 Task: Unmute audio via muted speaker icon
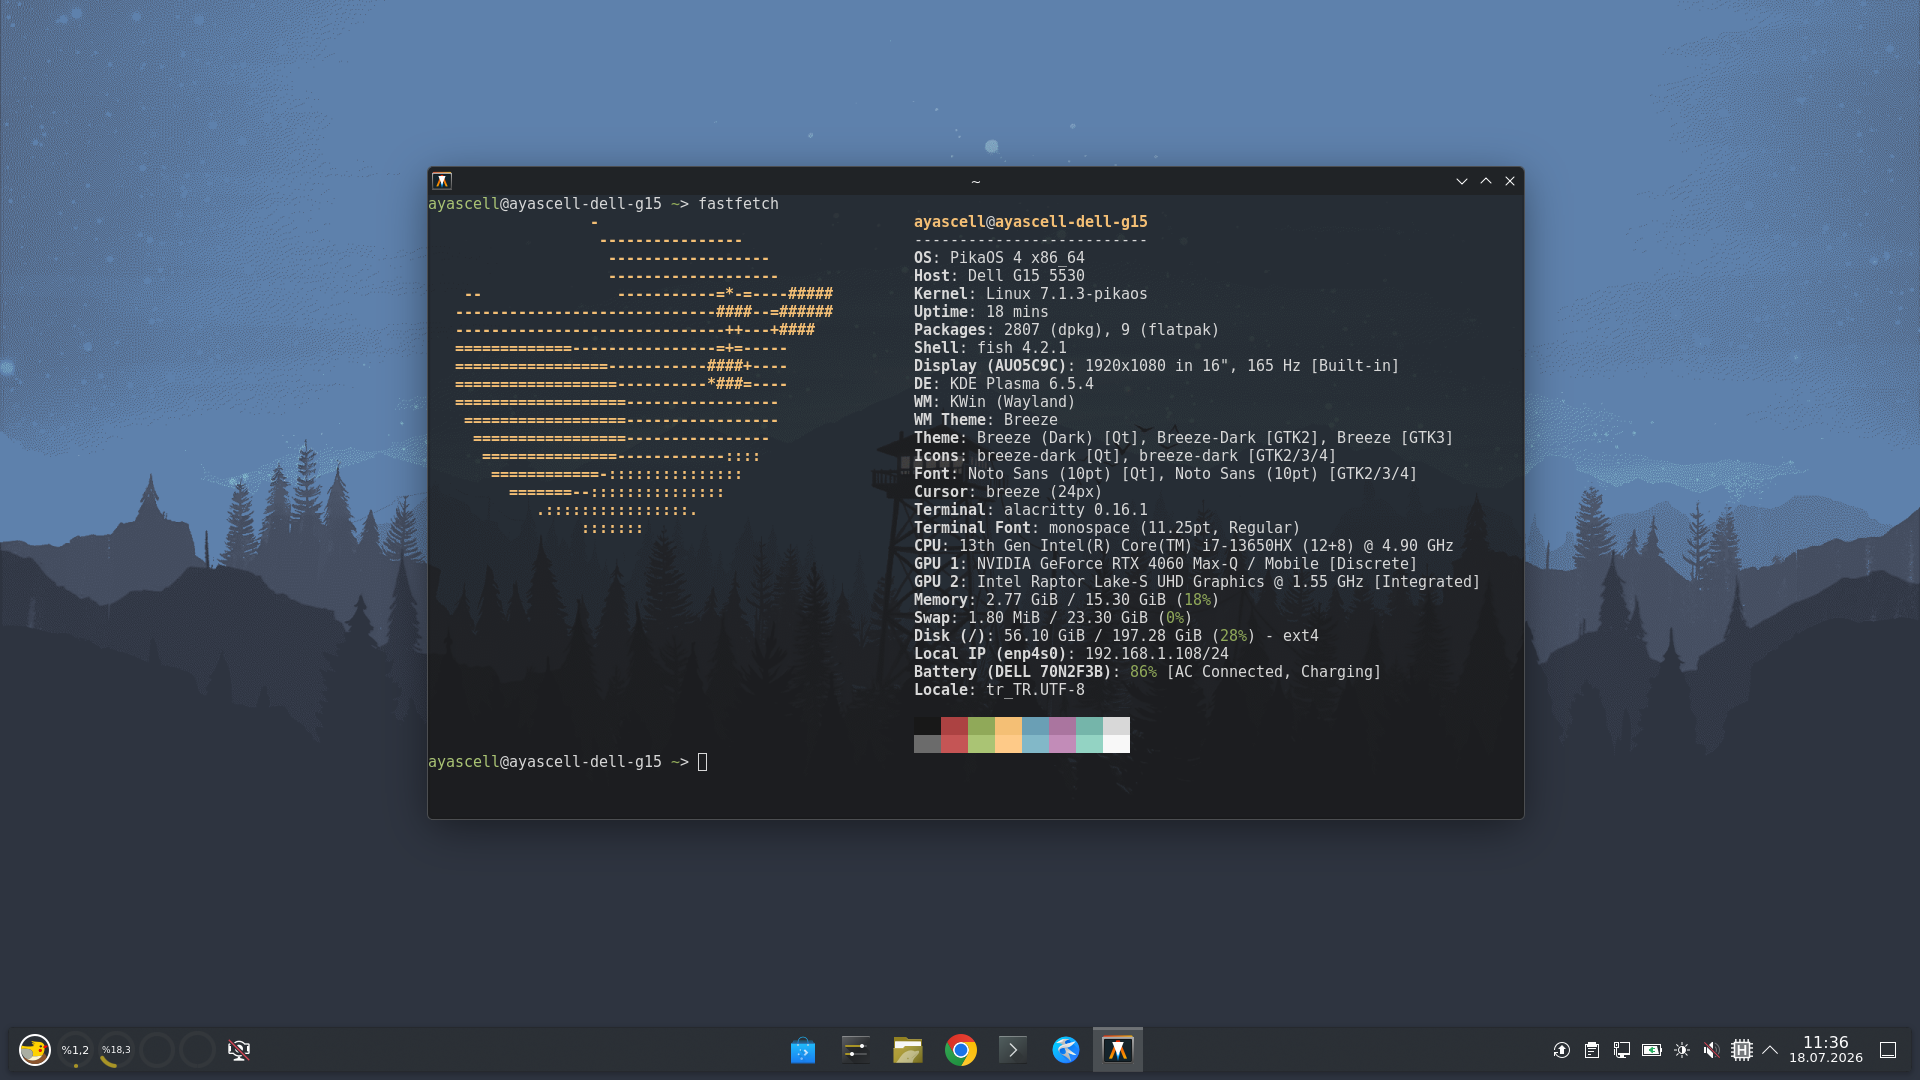[1712, 1050]
